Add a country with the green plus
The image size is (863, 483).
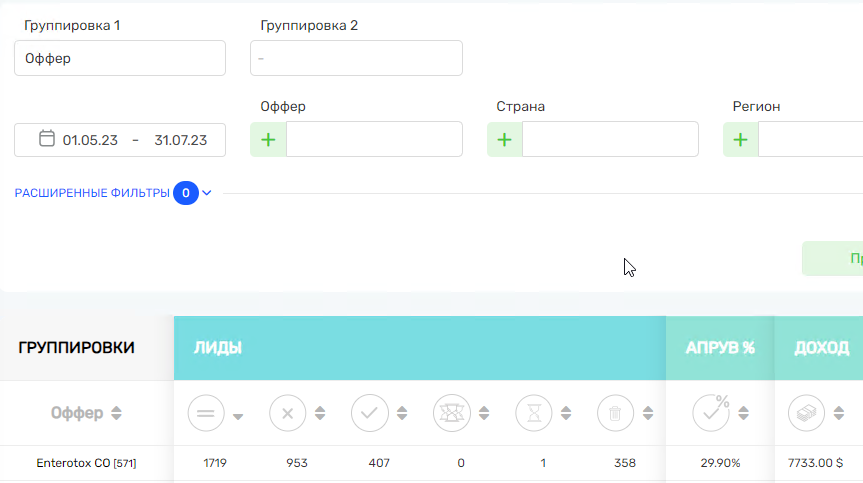click(504, 140)
